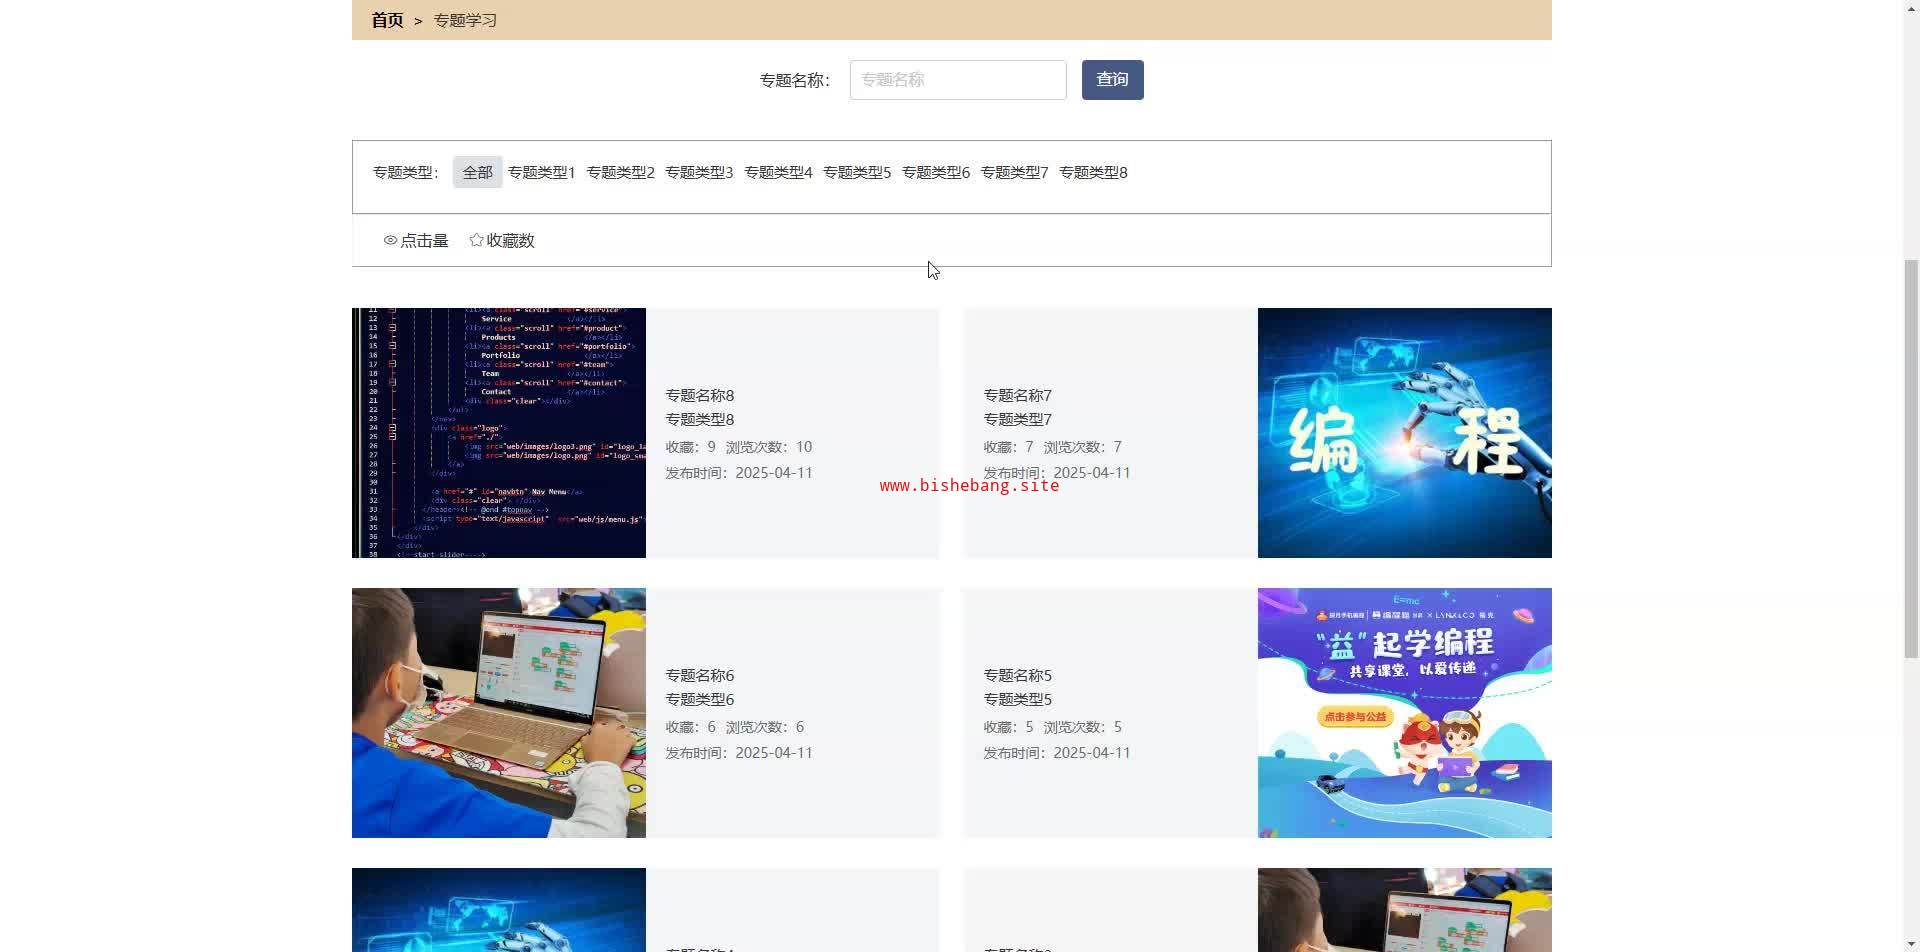Screen dimensions: 1920x952
Task: Click 专题类型5 label in the 专题名称5 card
Action: (1018, 699)
